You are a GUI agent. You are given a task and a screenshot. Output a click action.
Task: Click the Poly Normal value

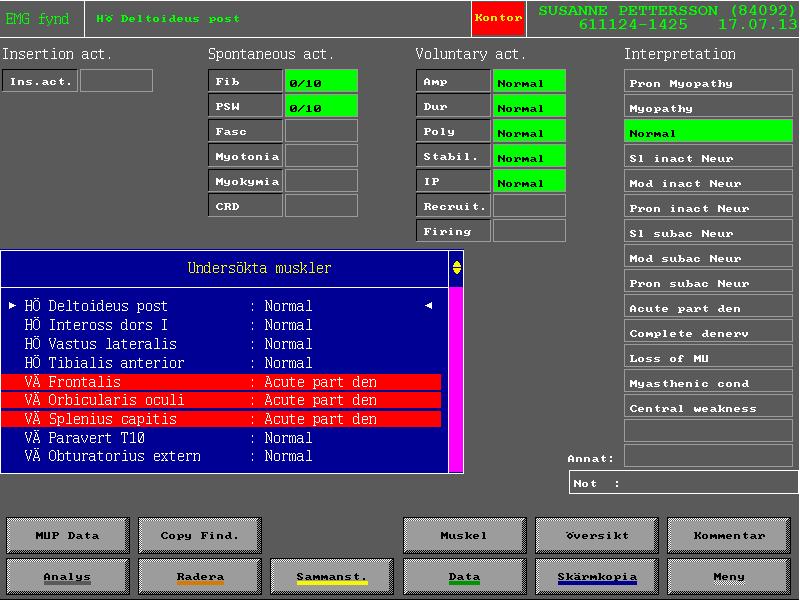coord(529,131)
